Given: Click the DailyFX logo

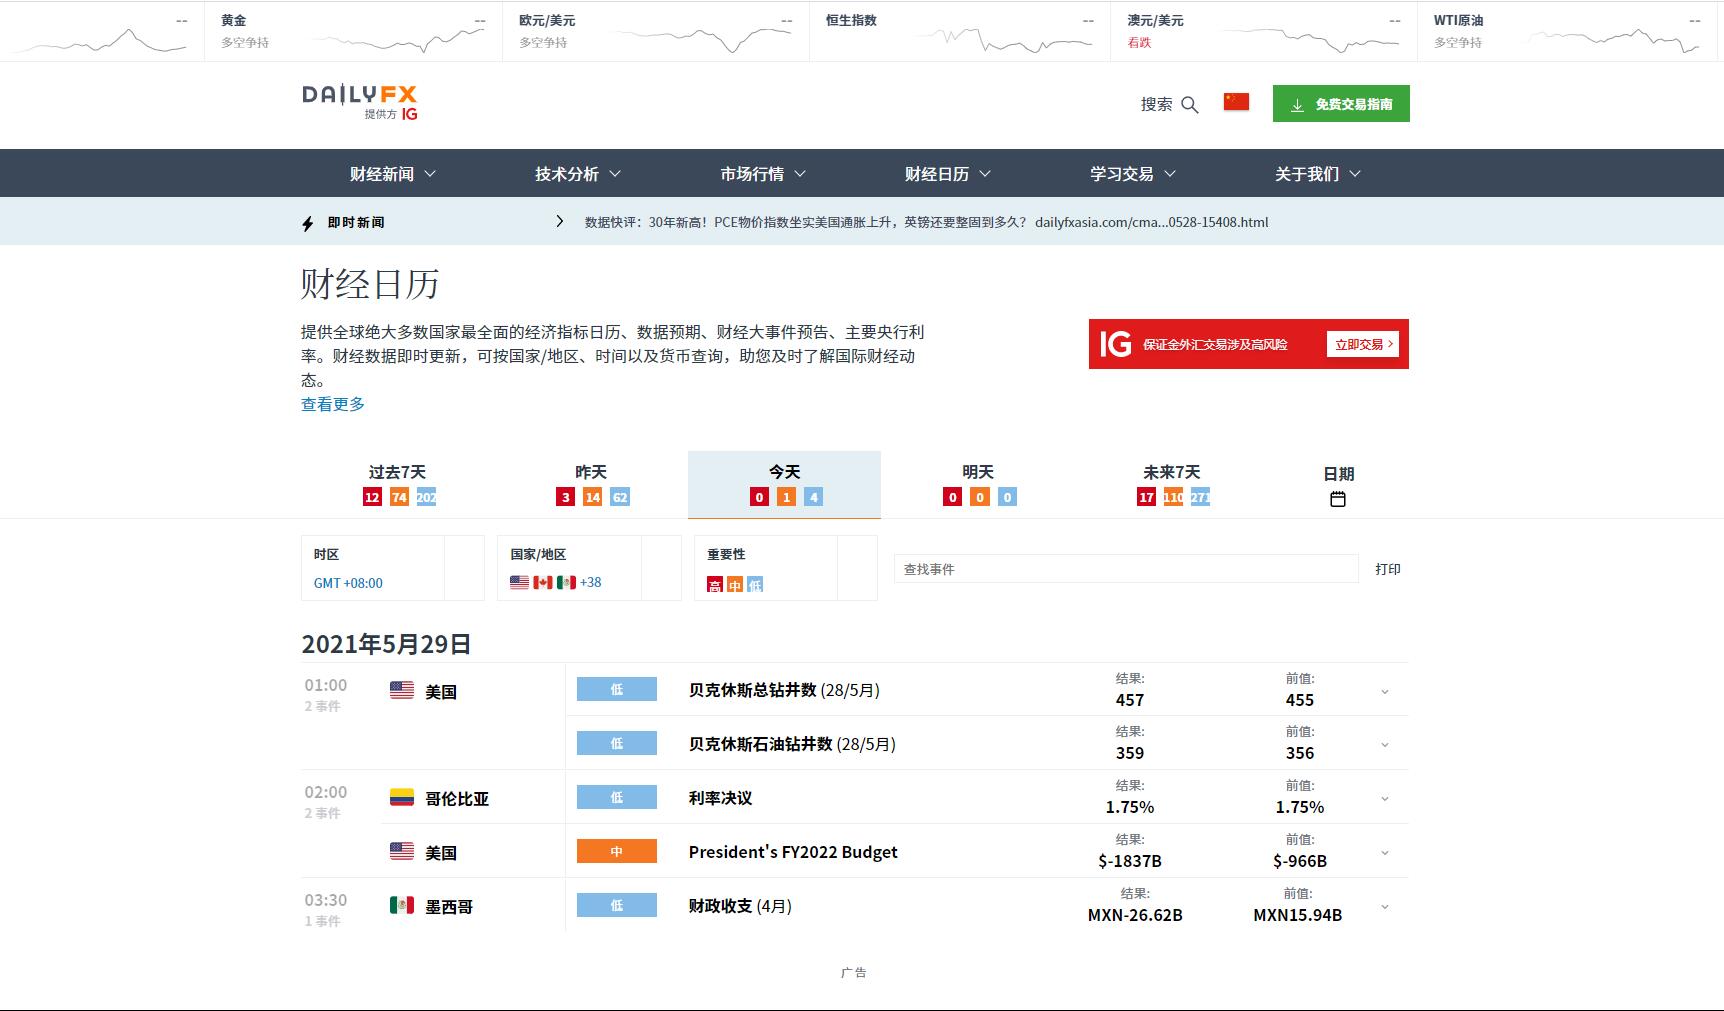Looking at the screenshot, I should tap(359, 102).
